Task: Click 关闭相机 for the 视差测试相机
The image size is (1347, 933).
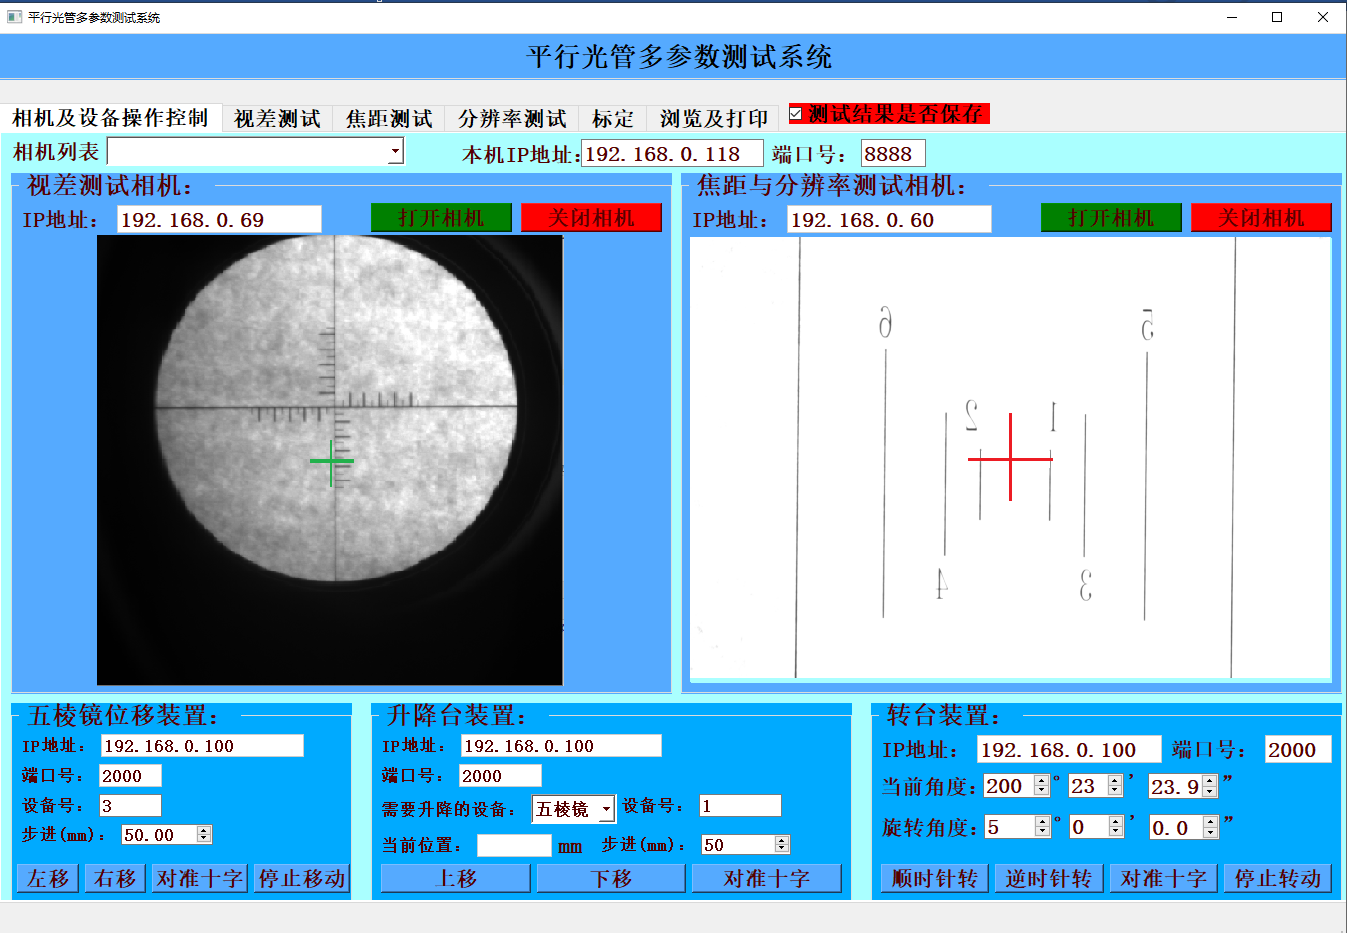Action: (591, 218)
